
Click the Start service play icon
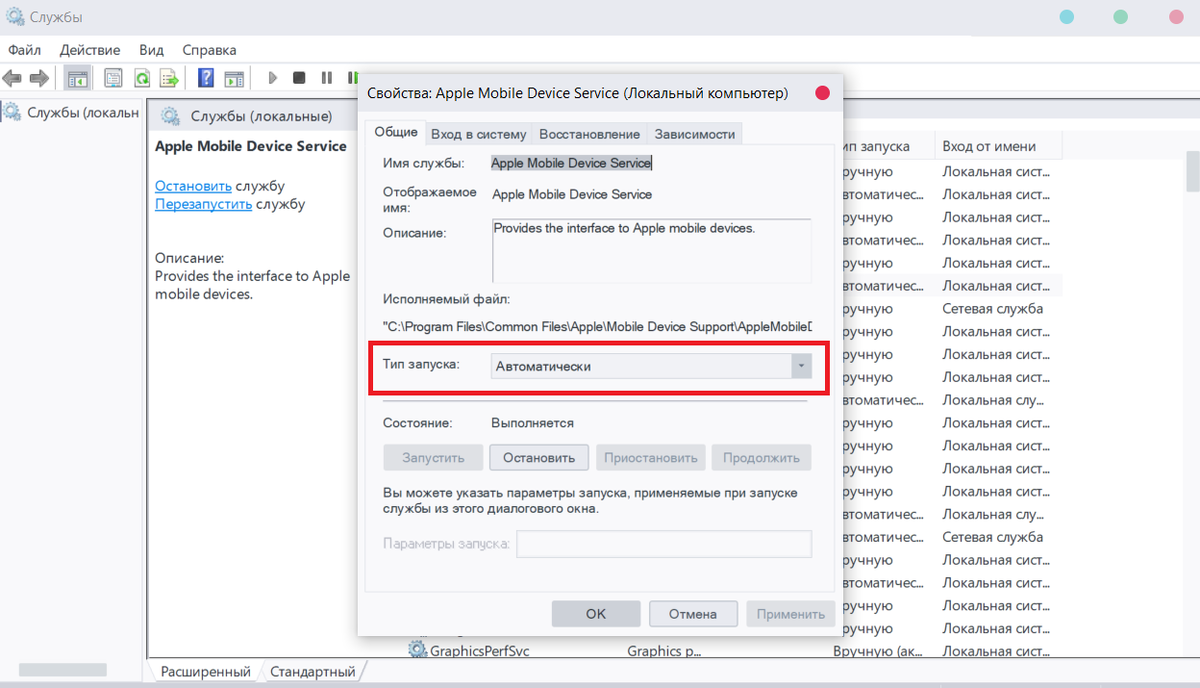[x=273, y=78]
